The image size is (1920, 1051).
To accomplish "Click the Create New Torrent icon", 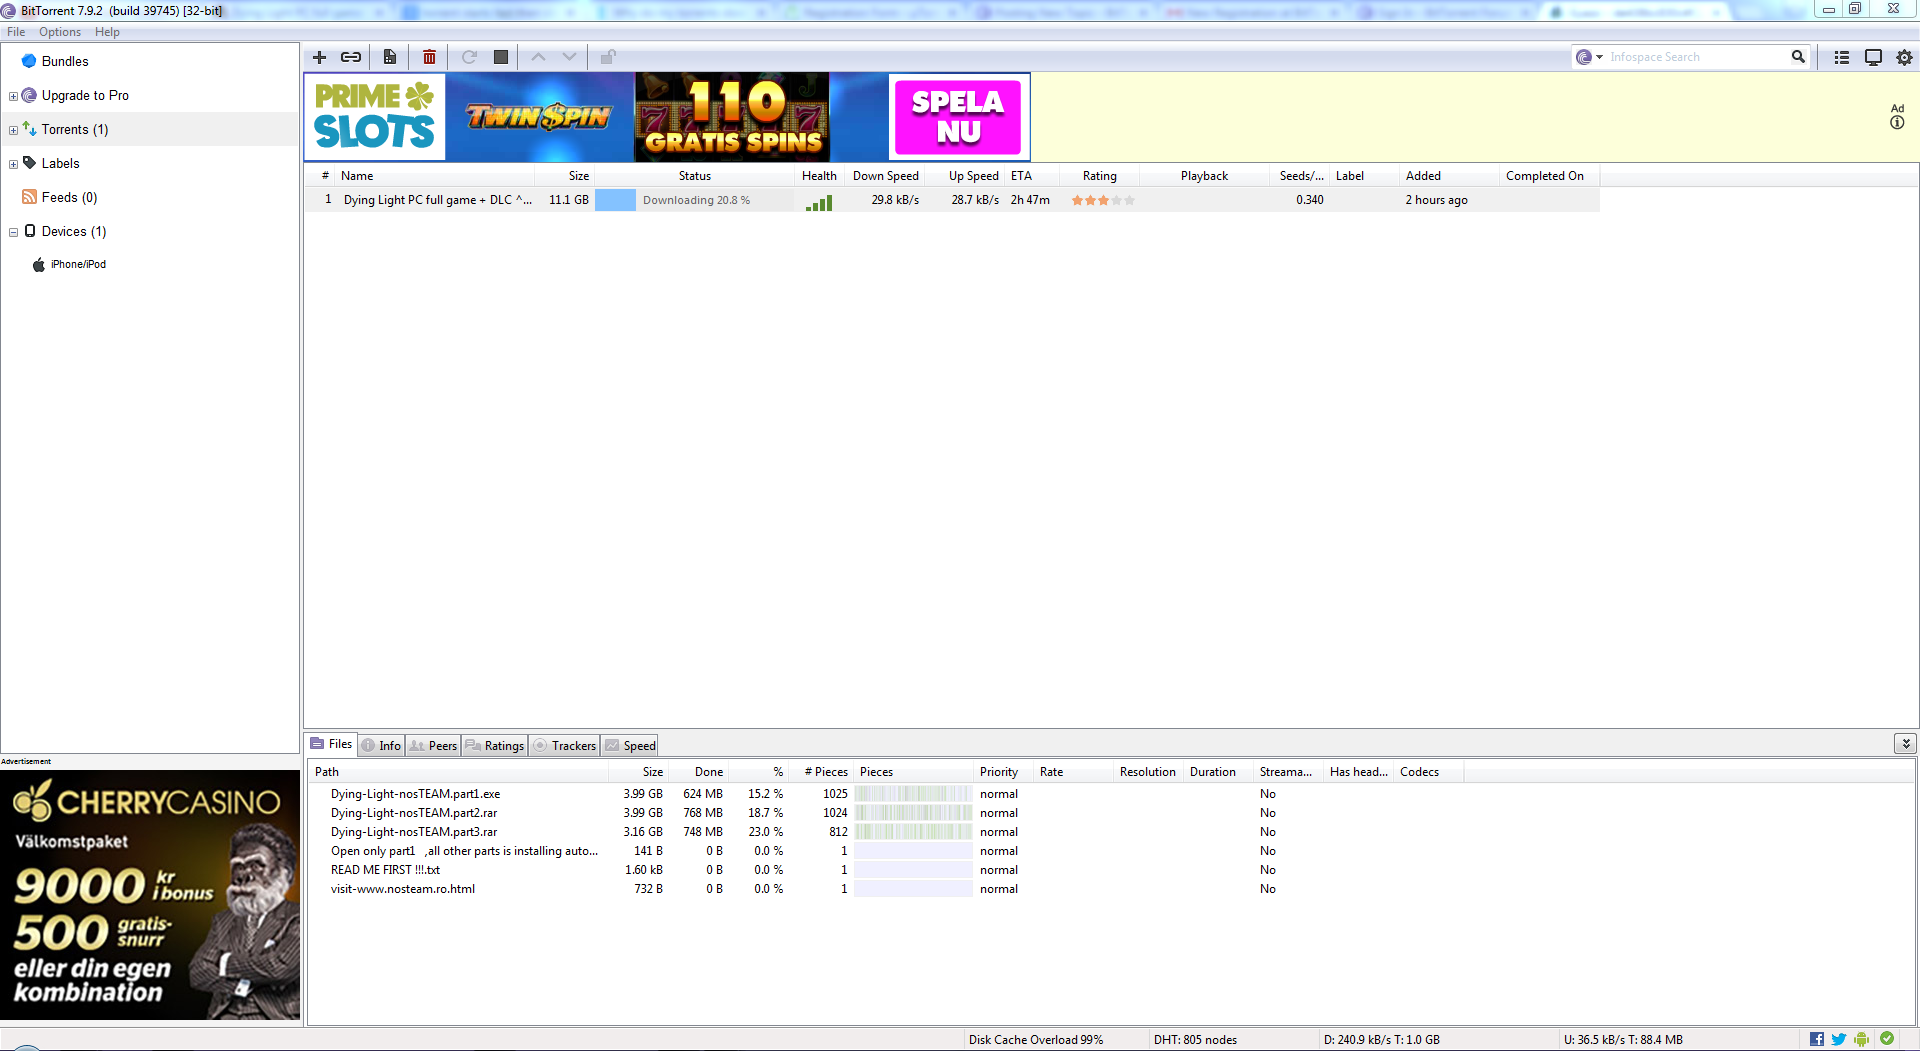I will (x=390, y=57).
